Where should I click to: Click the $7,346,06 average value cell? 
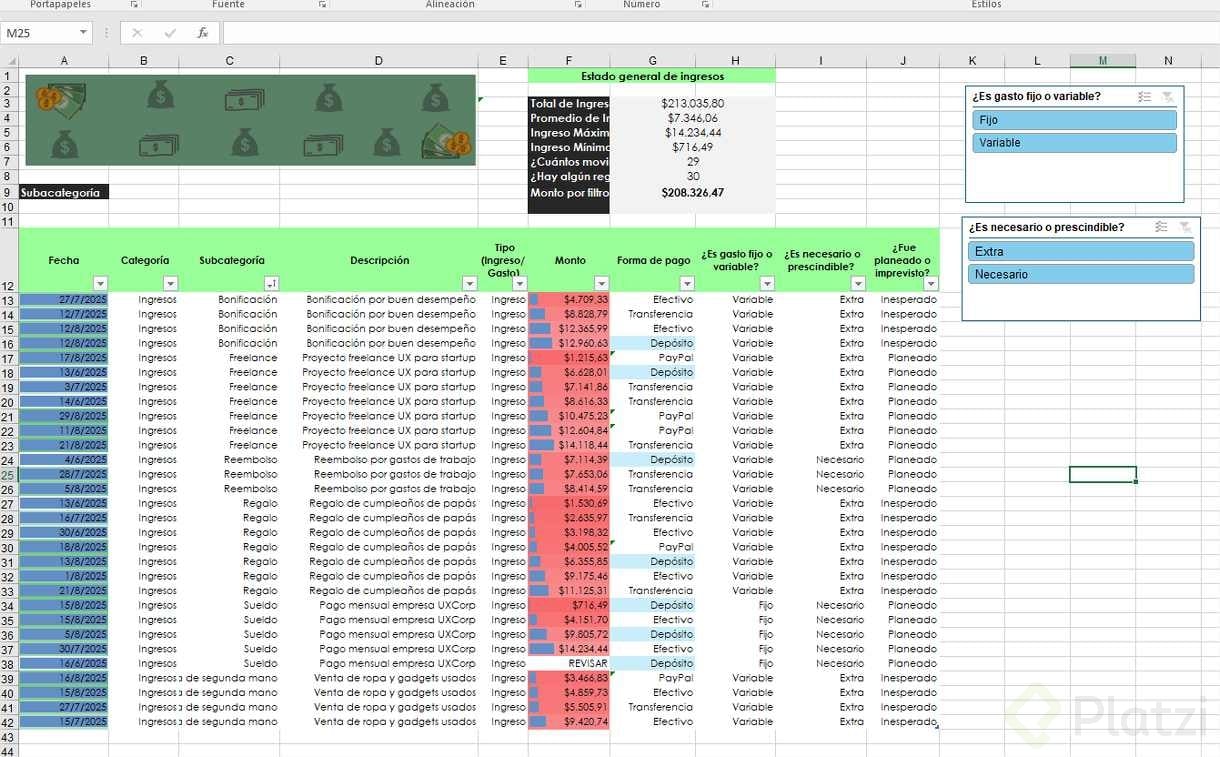(x=693, y=118)
